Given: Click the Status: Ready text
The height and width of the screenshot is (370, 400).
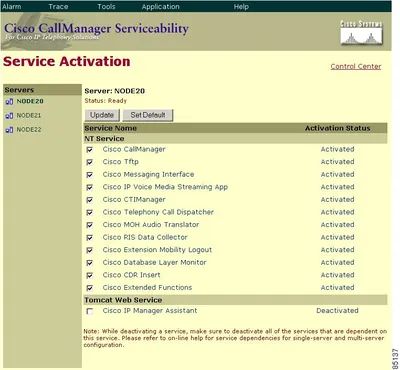Looking at the screenshot, I should [106, 101].
